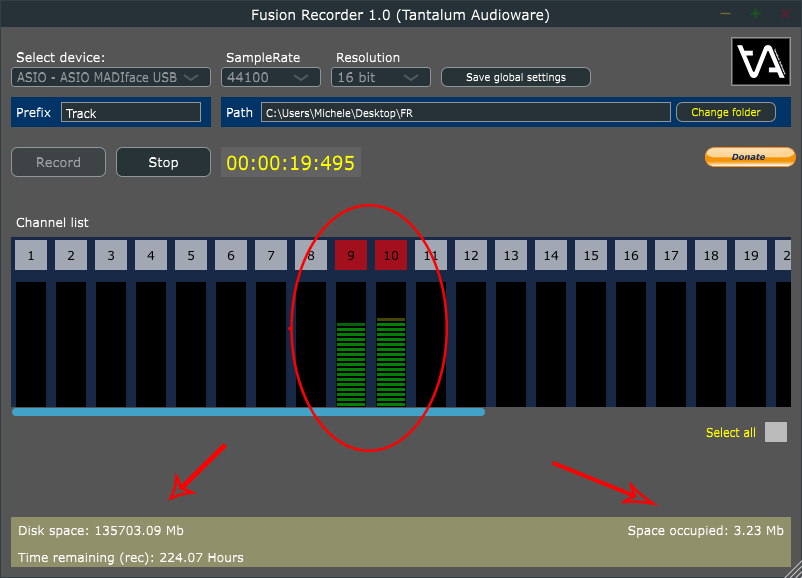Open the Select device dropdown
Viewport: 802px width, 578px height.
coord(110,77)
